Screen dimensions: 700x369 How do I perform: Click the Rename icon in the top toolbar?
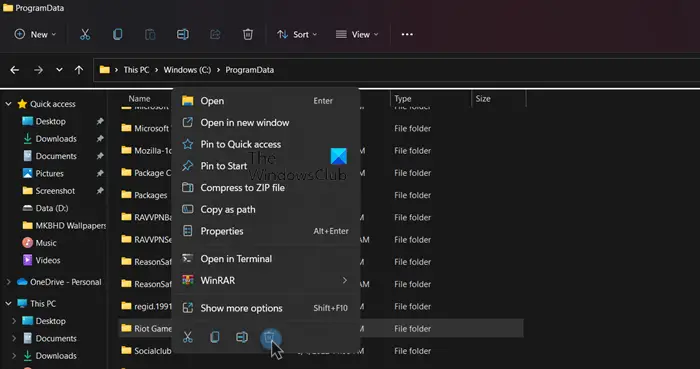coord(183,34)
